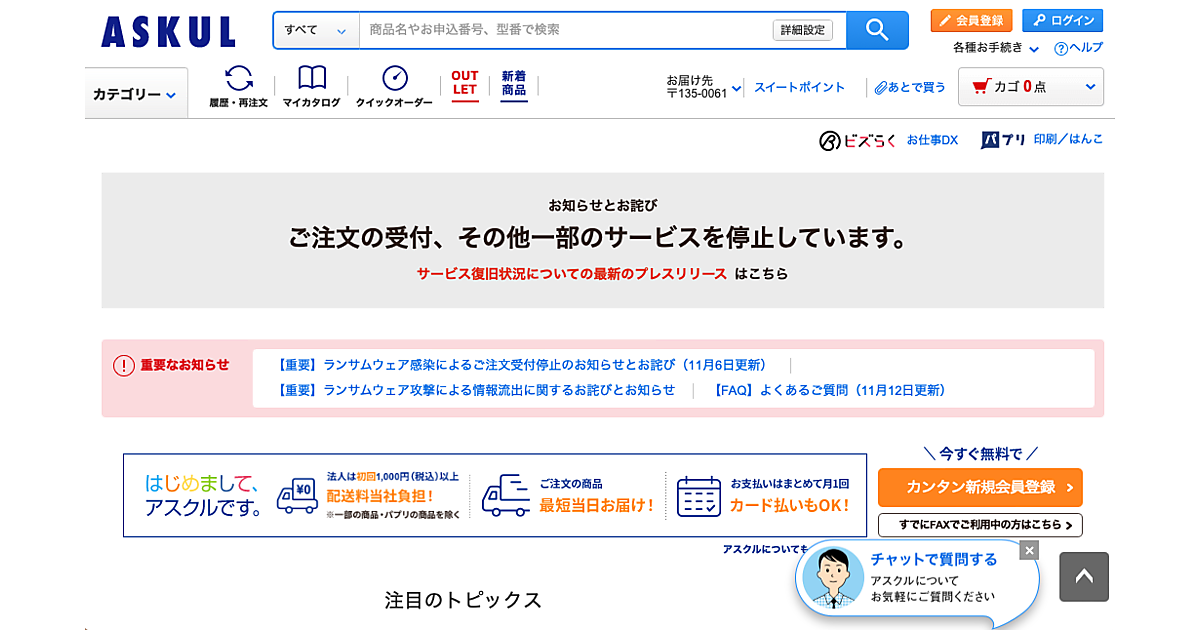Open the ransomware FAQ link
This screenshot has width=1200, height=630.
click(830, 390)
